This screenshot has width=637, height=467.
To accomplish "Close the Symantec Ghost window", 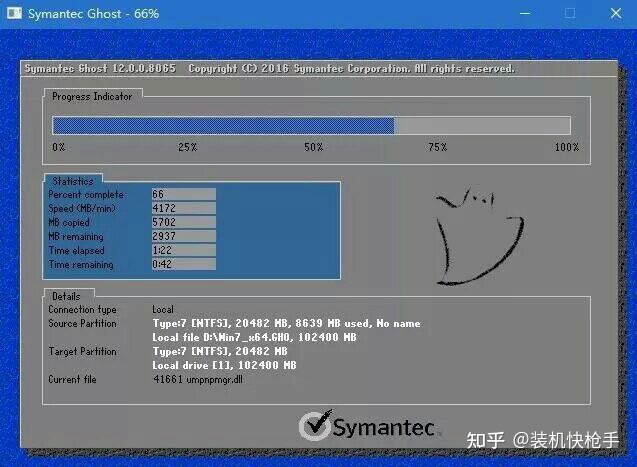I will (x=615, y=13).
